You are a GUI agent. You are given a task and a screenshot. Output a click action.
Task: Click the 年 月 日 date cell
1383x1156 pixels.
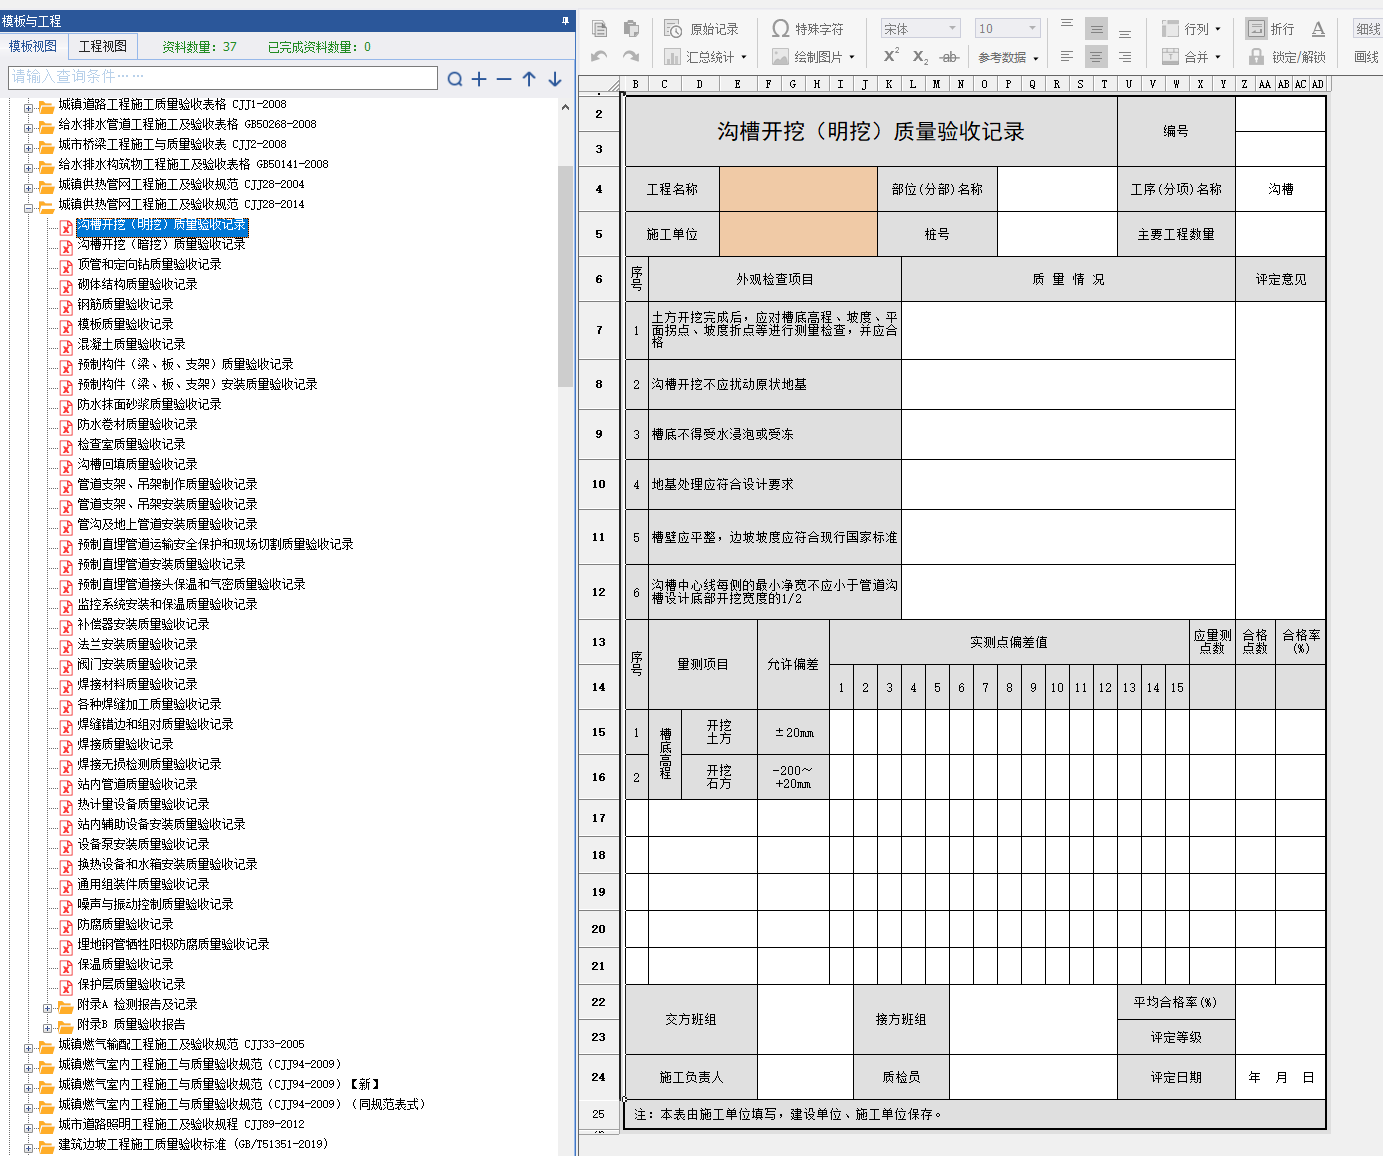pyautogui.click(x=1280, y=1077)
